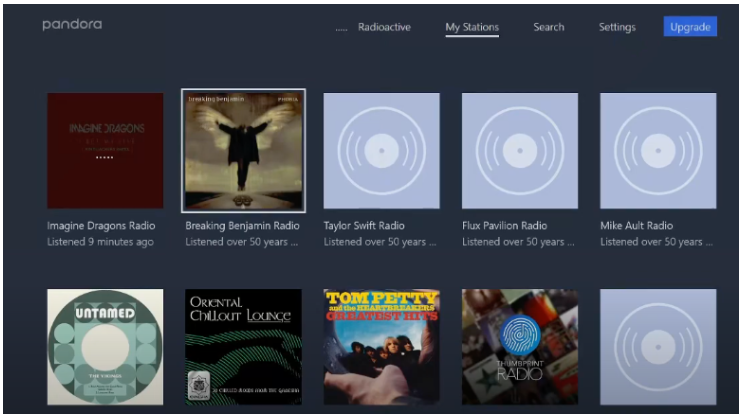Viewport: 742px width, 417px height.
Task: Select Taylor Swift Radio placeholder disc icon
Action: tap(381, 151)
